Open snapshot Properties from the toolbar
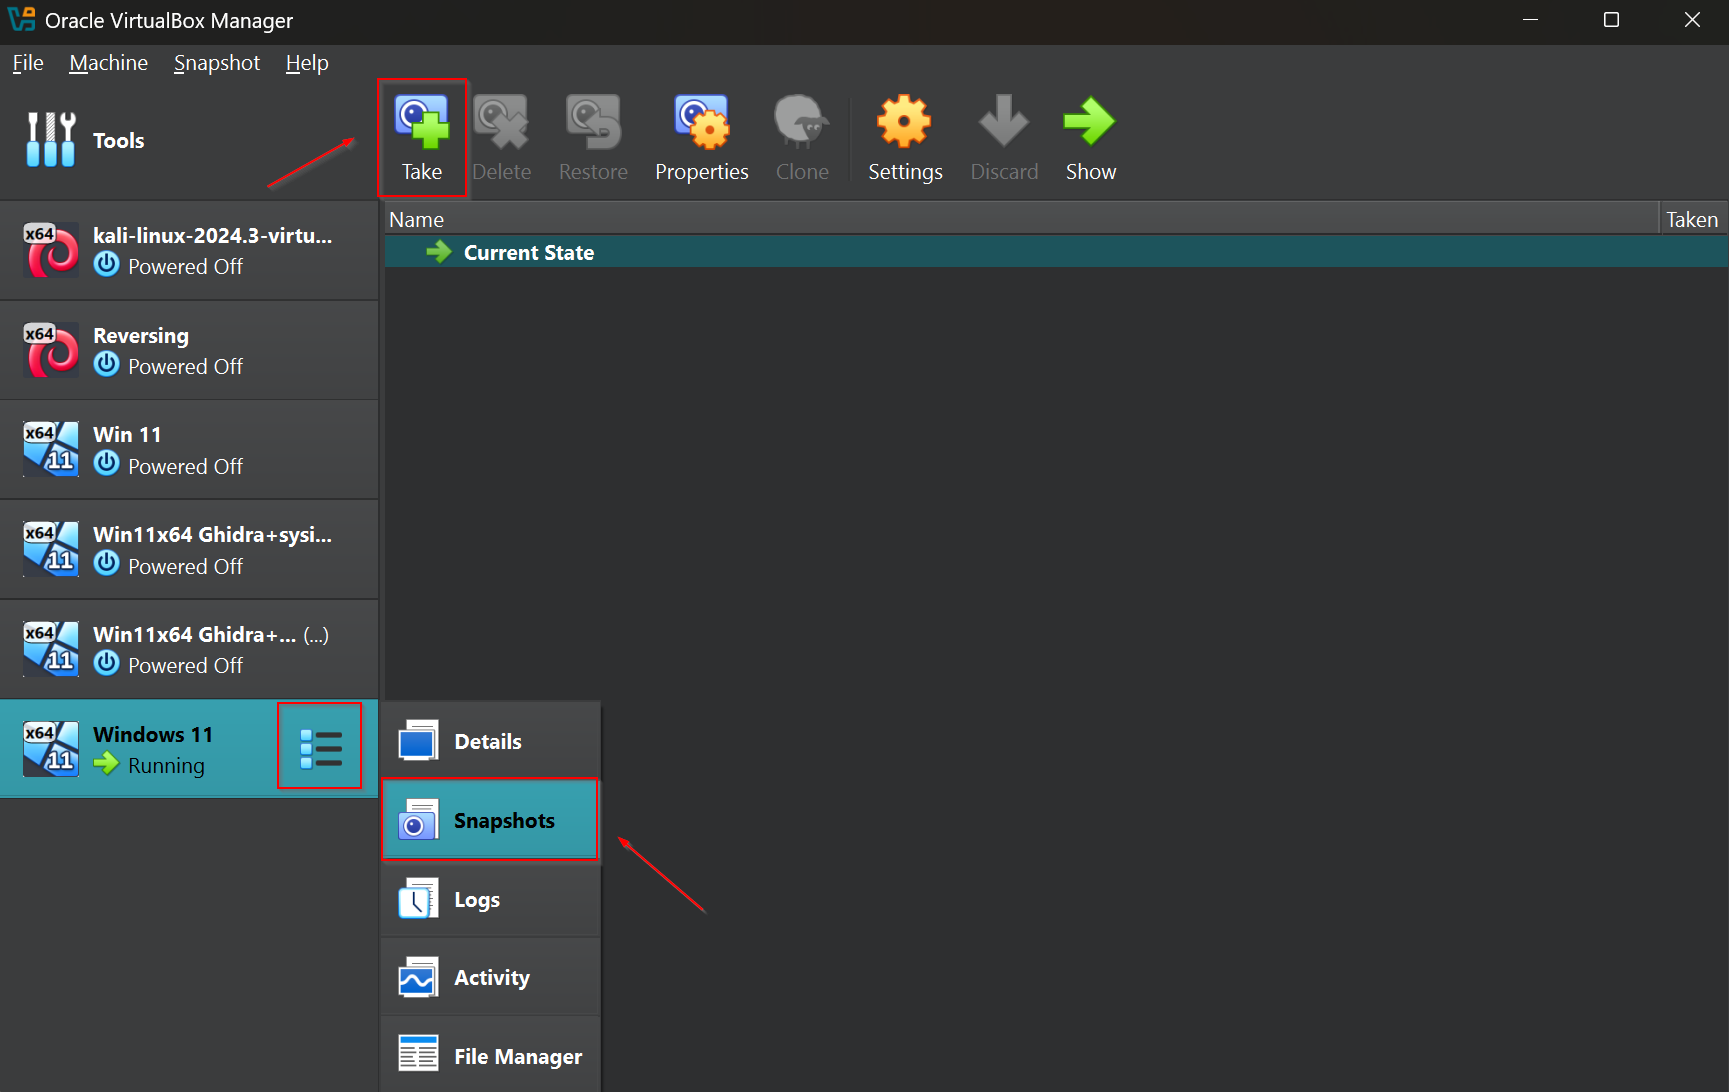This screenshot has width=1729, height=1092. tap(701, 138)
